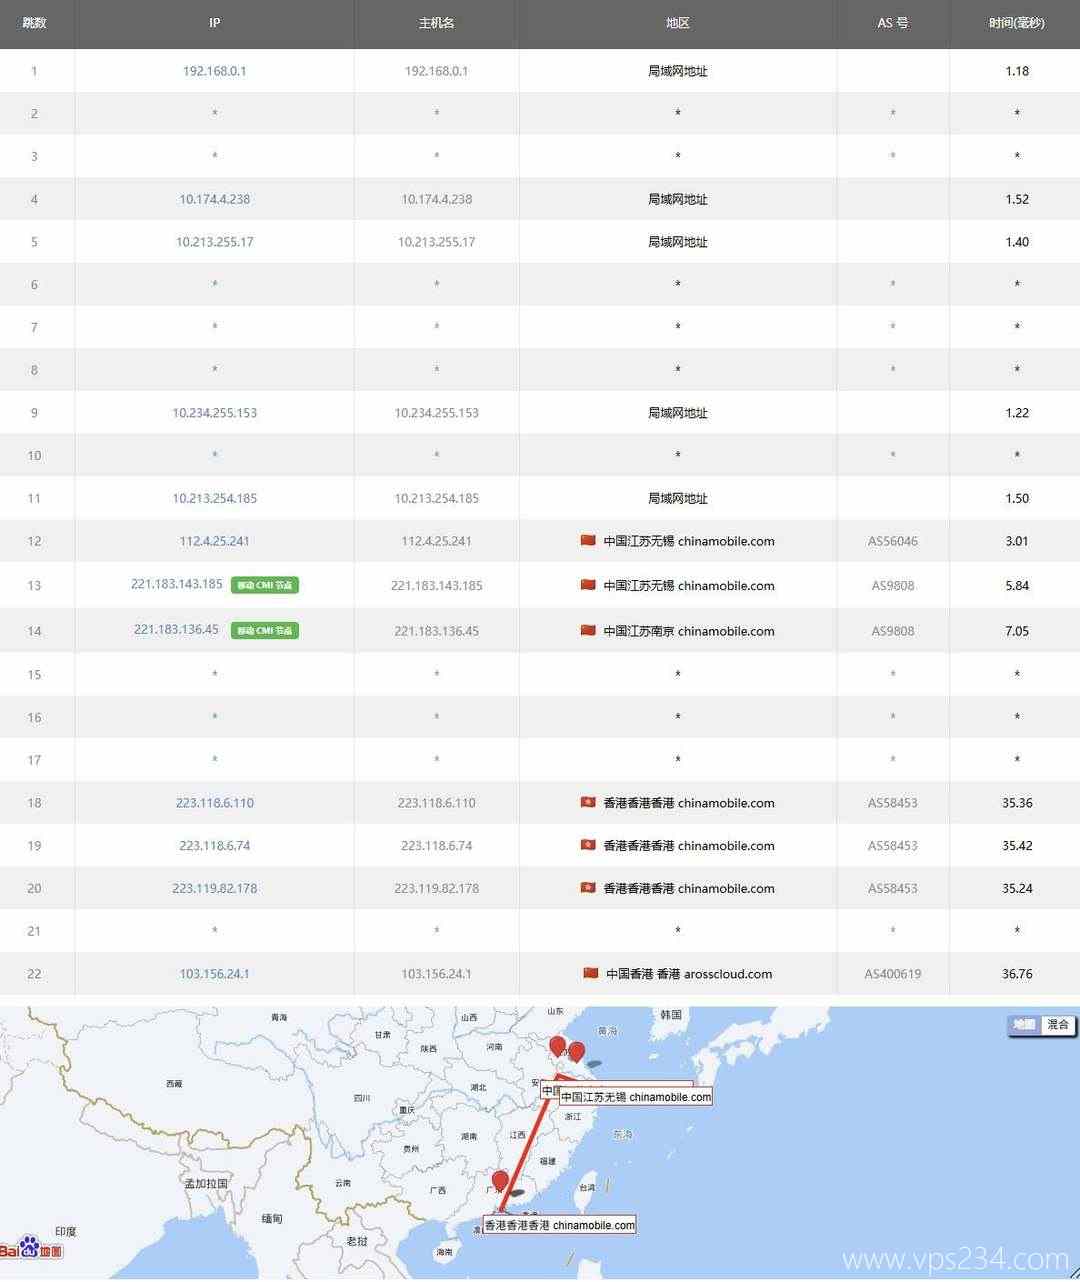Open IP link 223.119.82.178
1080x1282 pixels.
click(214, 888)
